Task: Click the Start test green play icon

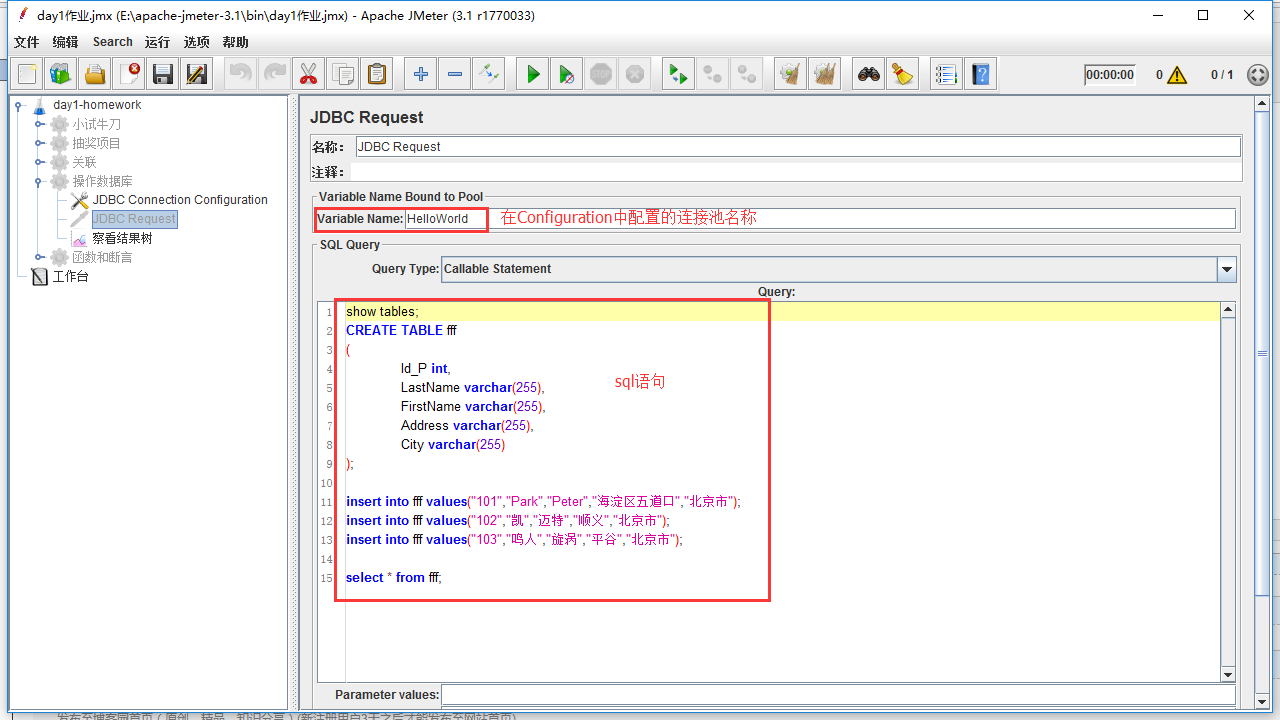Action: coord(533,74)
